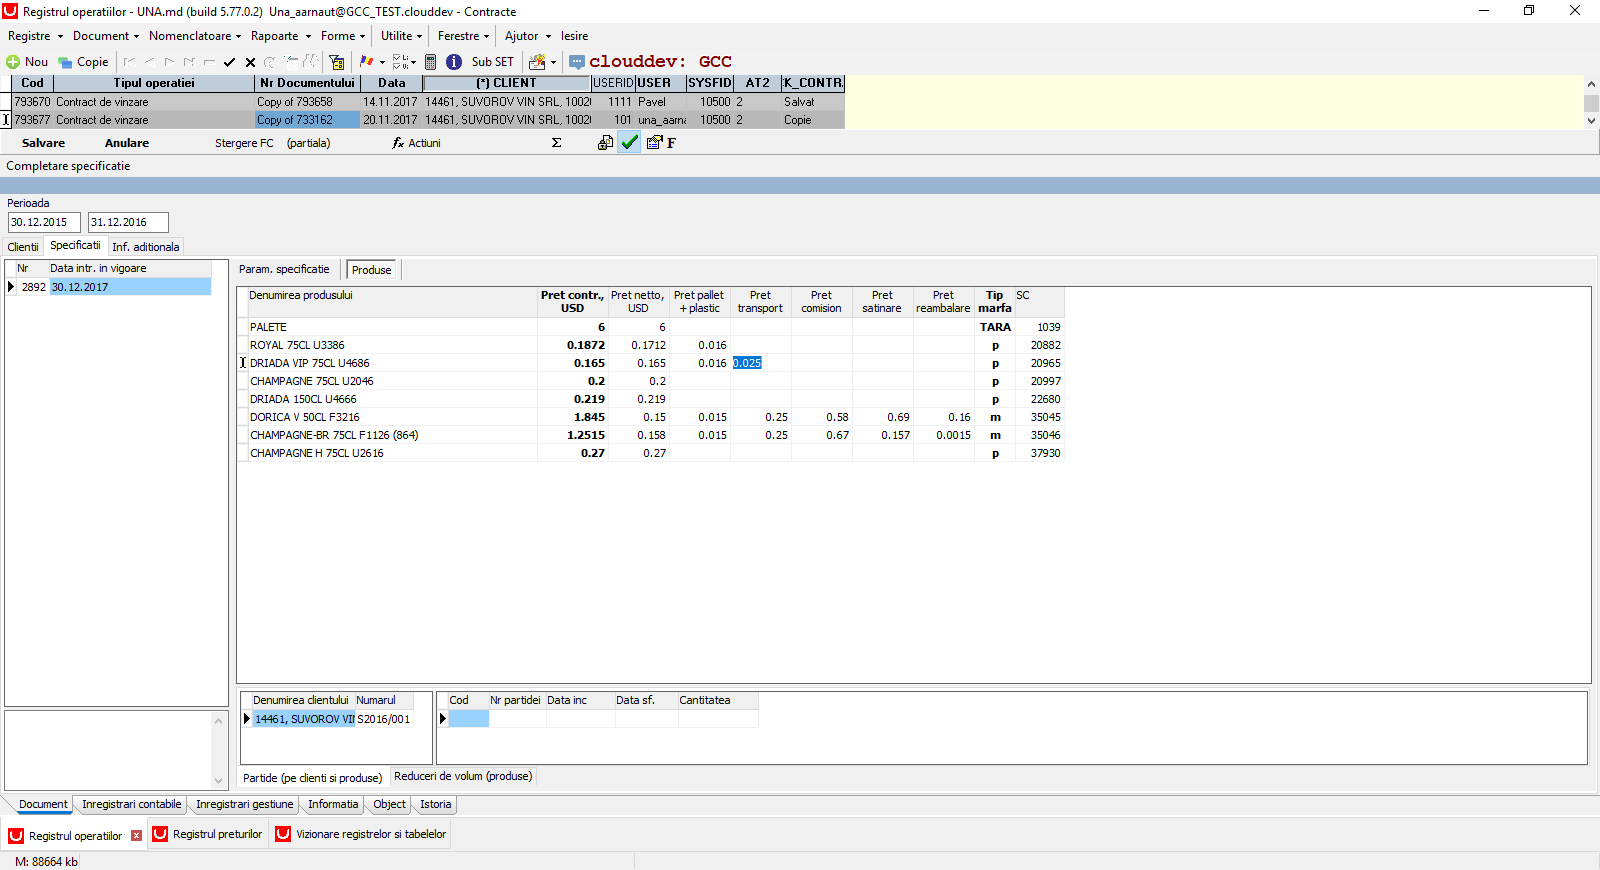Open the Rapoarte menu
The width and height of the screenshot is (1600, 870).
click(280, 36)
